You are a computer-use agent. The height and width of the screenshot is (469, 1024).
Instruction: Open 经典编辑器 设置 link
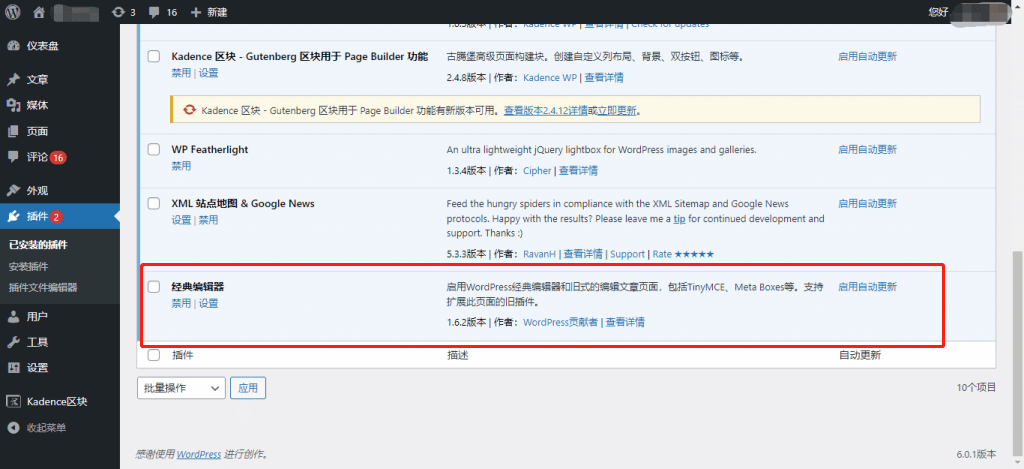click(208, 303)
